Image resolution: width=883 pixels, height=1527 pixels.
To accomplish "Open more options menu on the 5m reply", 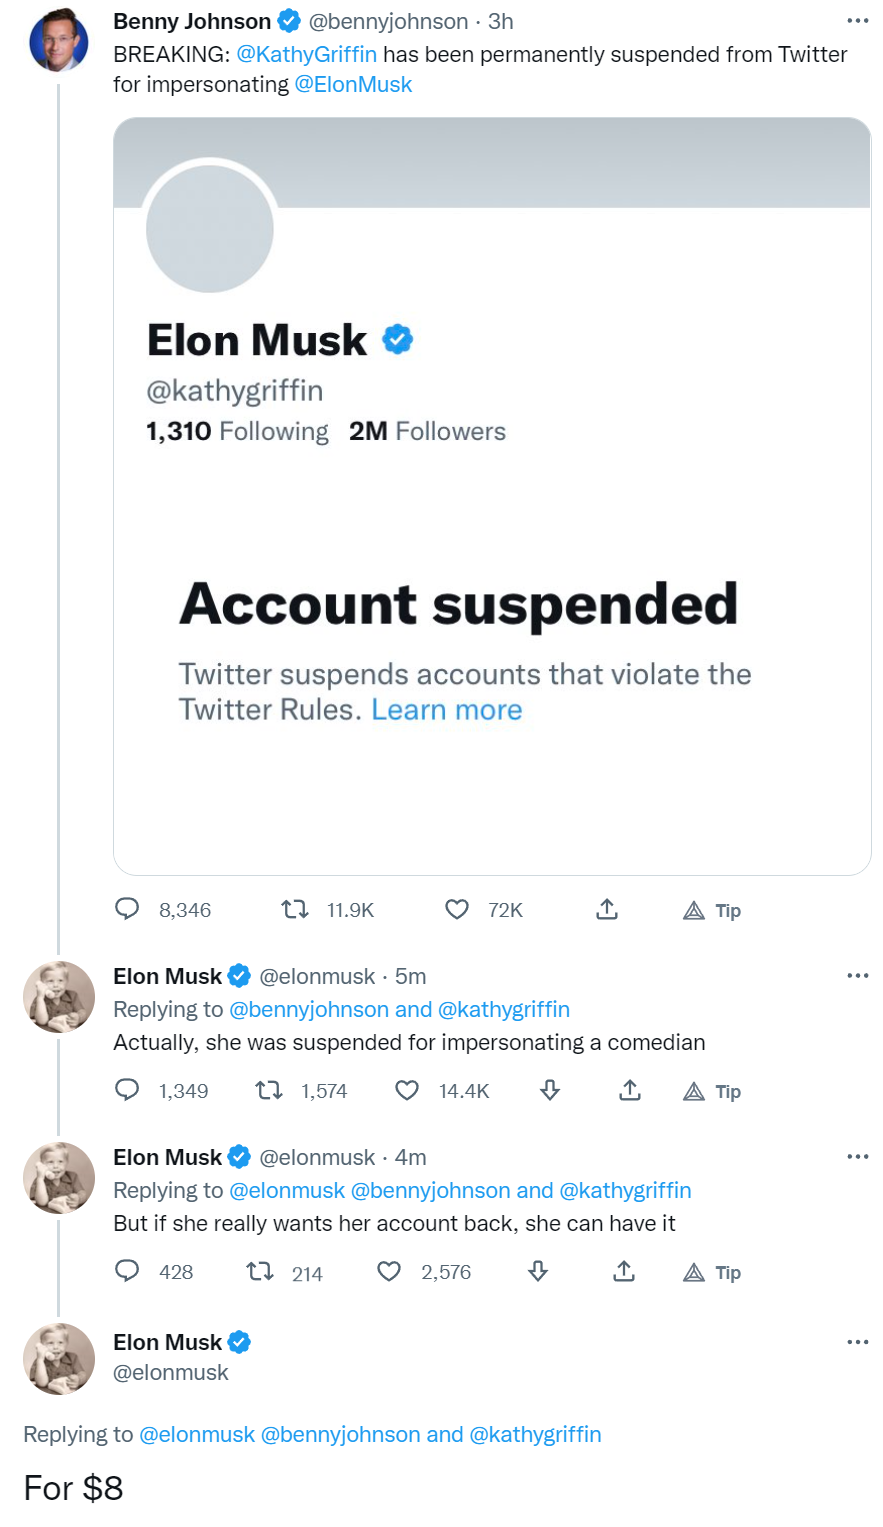I will point(857,975).
